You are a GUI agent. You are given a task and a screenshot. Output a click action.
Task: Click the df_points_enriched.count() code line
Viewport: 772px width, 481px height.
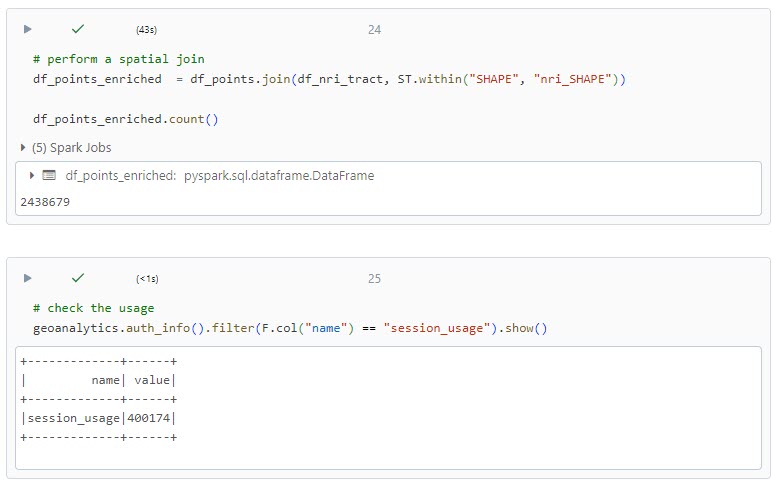pyautogui.click(x=125, y=119)
